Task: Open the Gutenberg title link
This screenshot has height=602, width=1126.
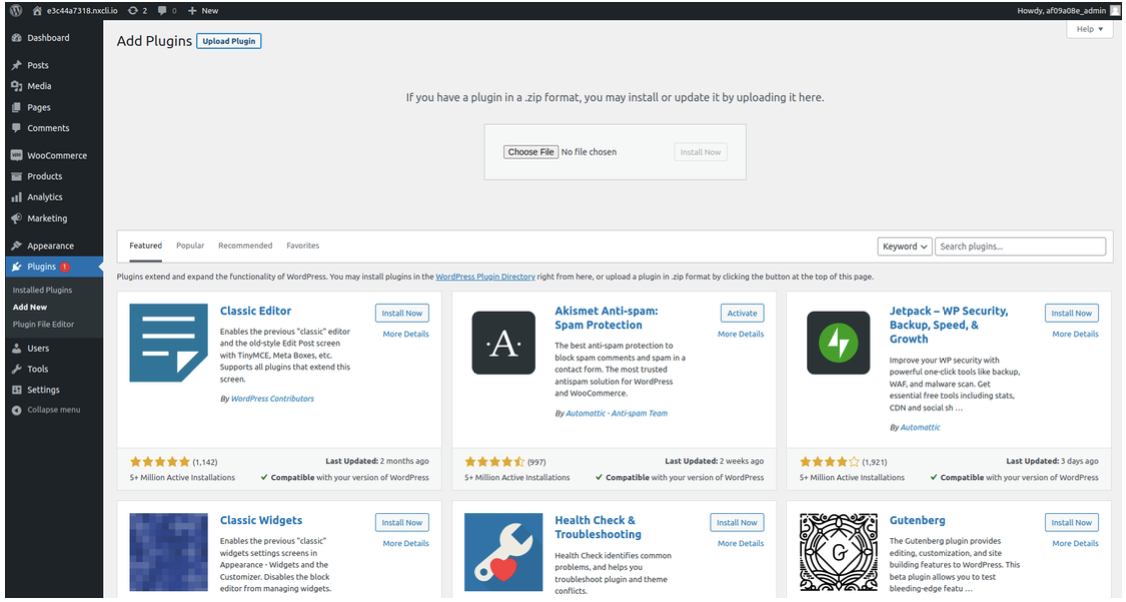Action: tap(917, 520)
